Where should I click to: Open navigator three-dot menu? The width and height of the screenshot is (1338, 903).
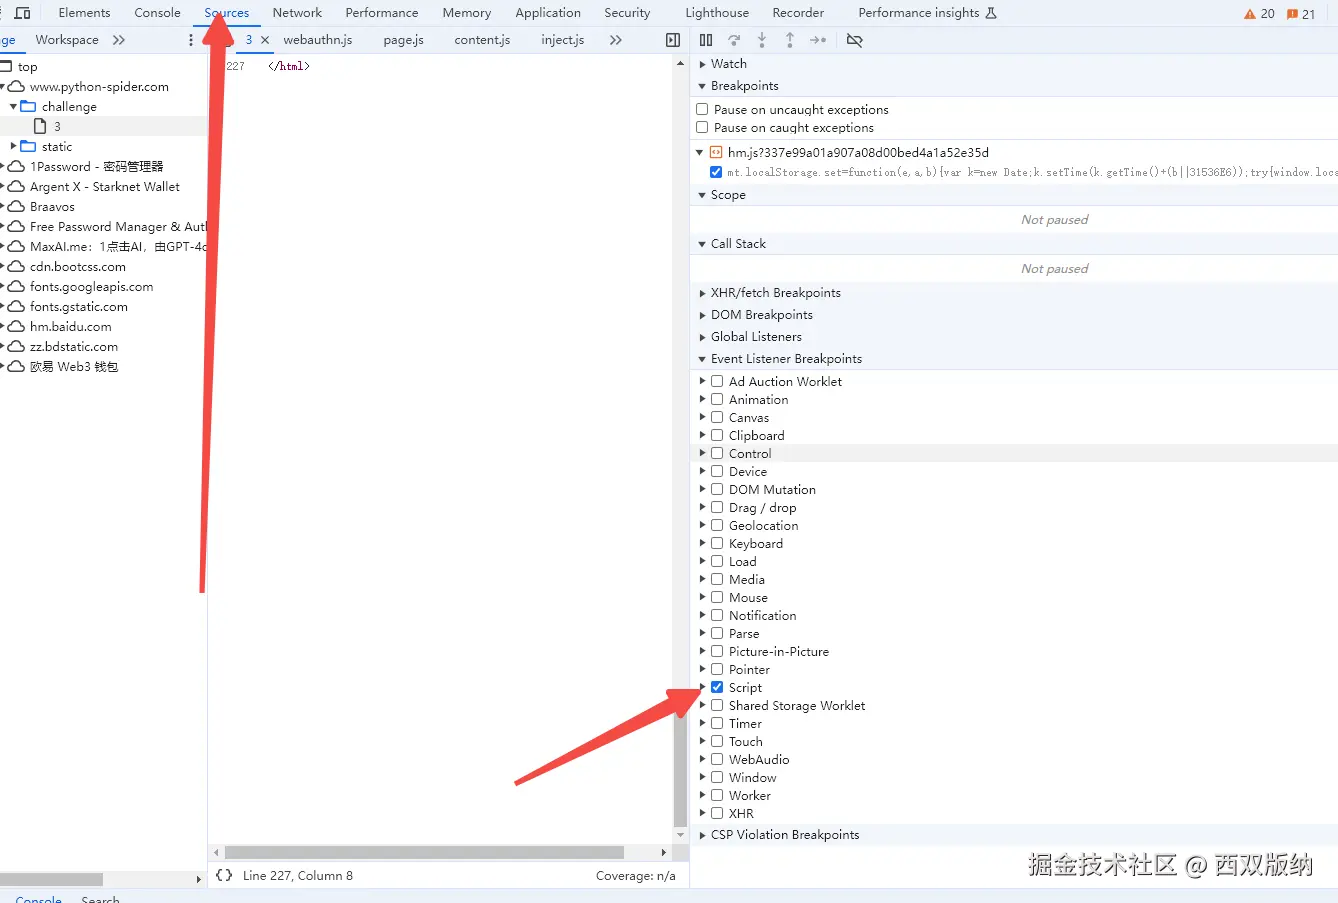point(191,40)
